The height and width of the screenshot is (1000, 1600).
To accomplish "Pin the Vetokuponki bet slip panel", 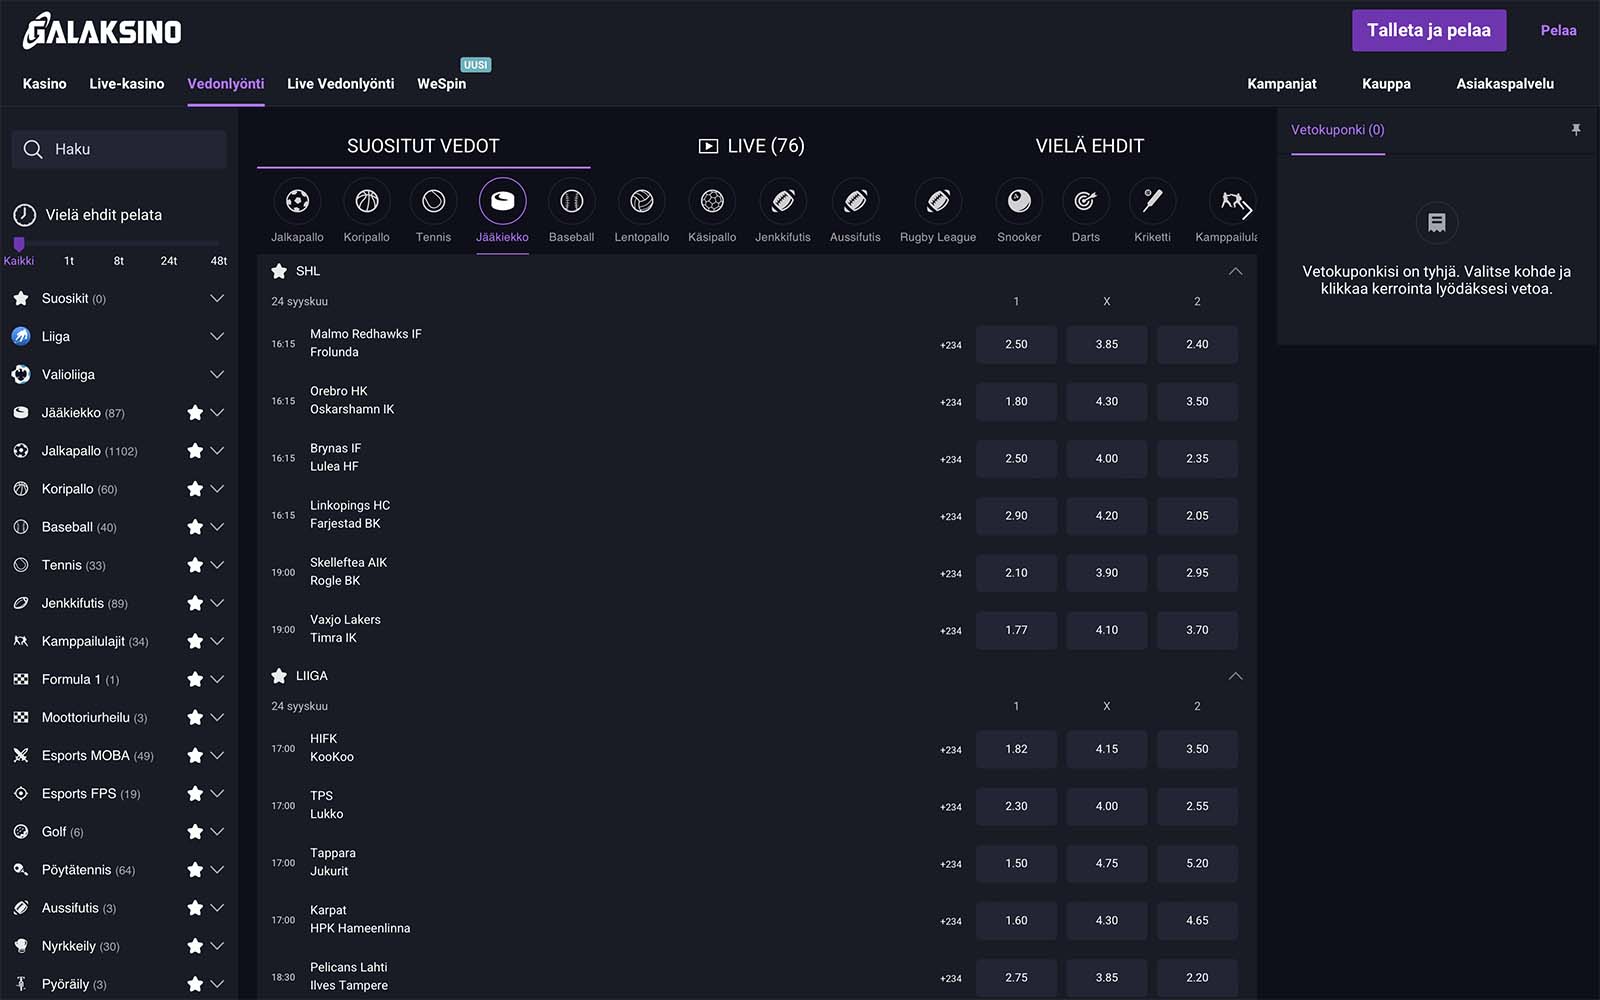I will tap(1576, 130).
